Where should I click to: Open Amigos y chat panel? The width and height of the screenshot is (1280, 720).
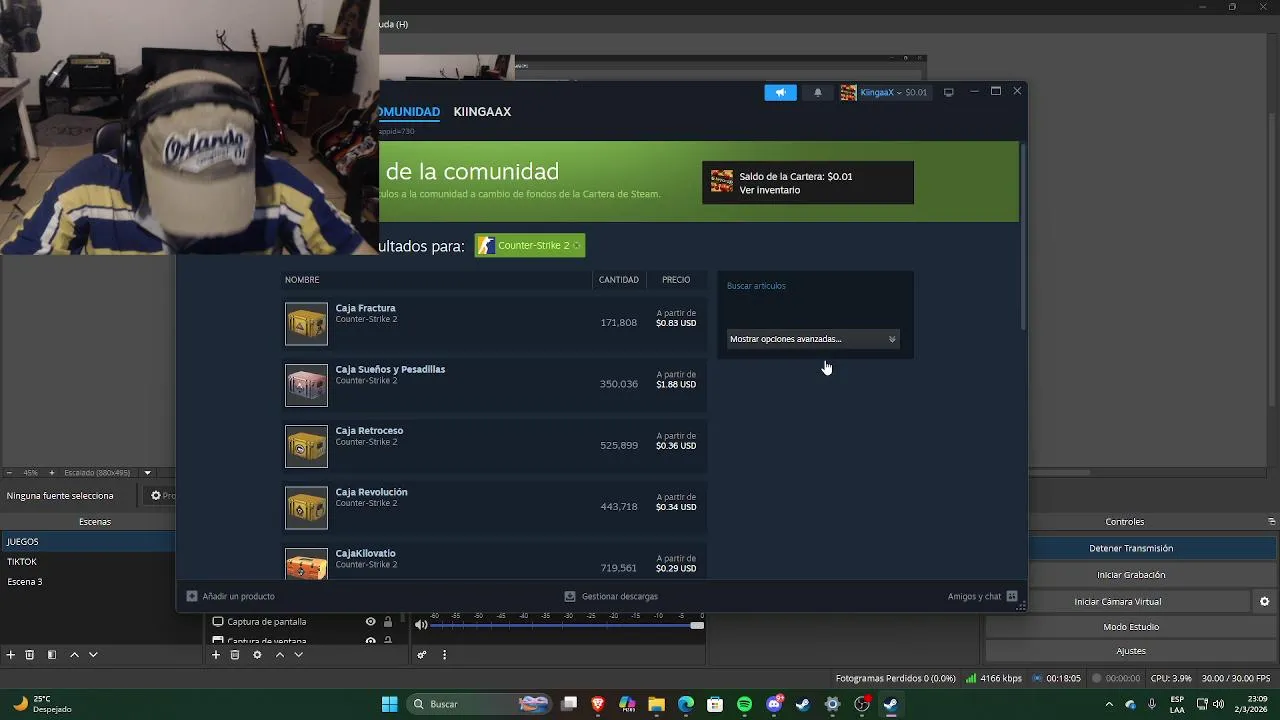pos(983,596)
